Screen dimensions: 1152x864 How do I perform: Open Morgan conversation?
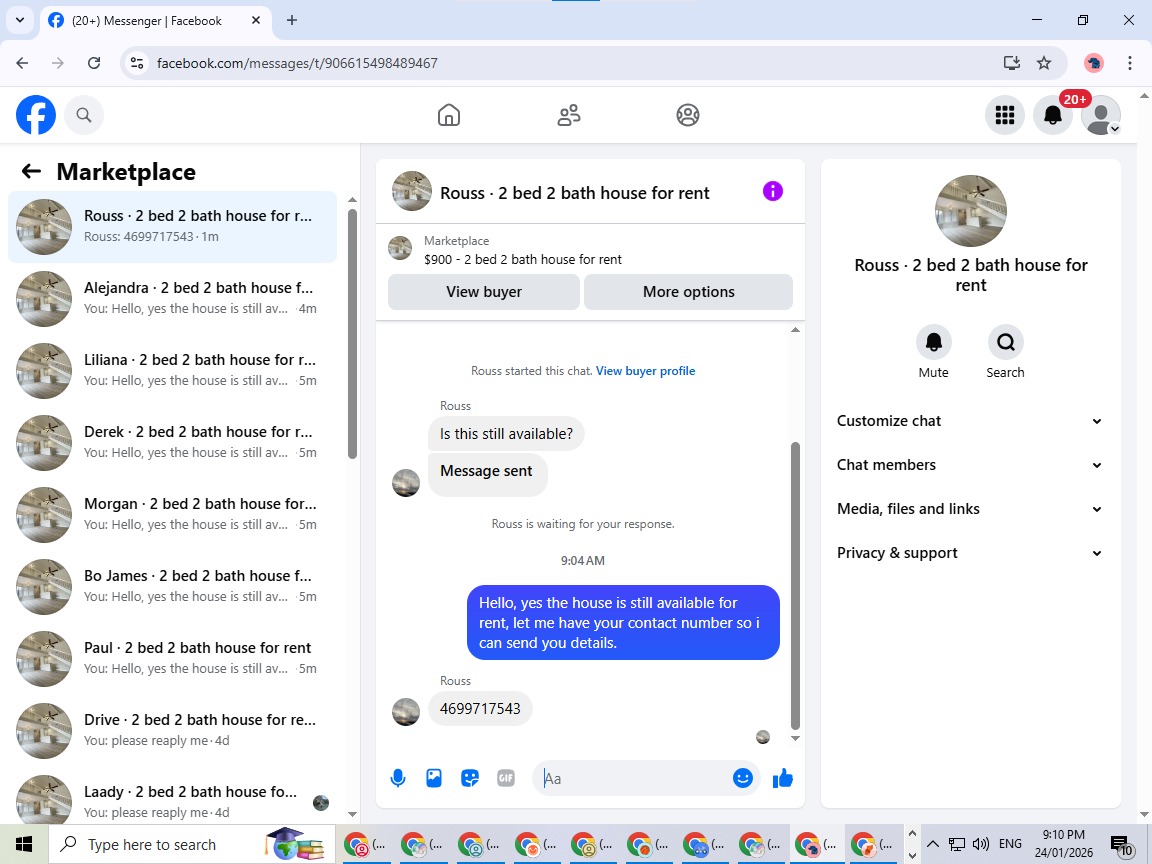coord(173,514)
